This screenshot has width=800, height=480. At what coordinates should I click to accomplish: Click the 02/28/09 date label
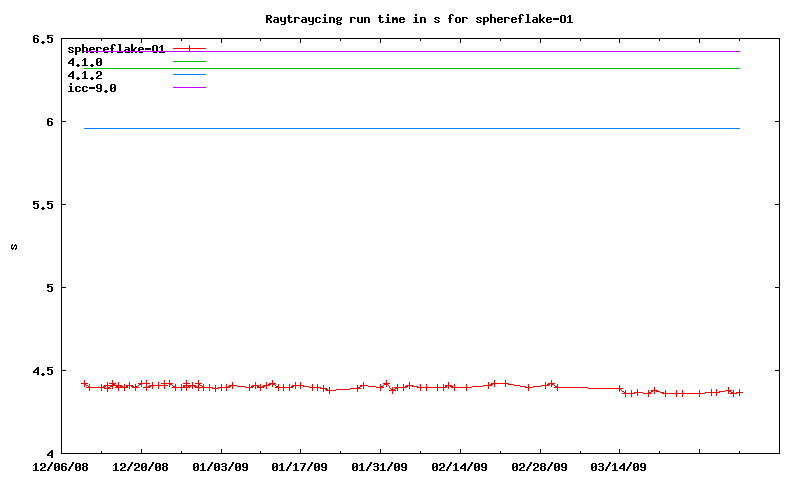click(x=539, y=467)
